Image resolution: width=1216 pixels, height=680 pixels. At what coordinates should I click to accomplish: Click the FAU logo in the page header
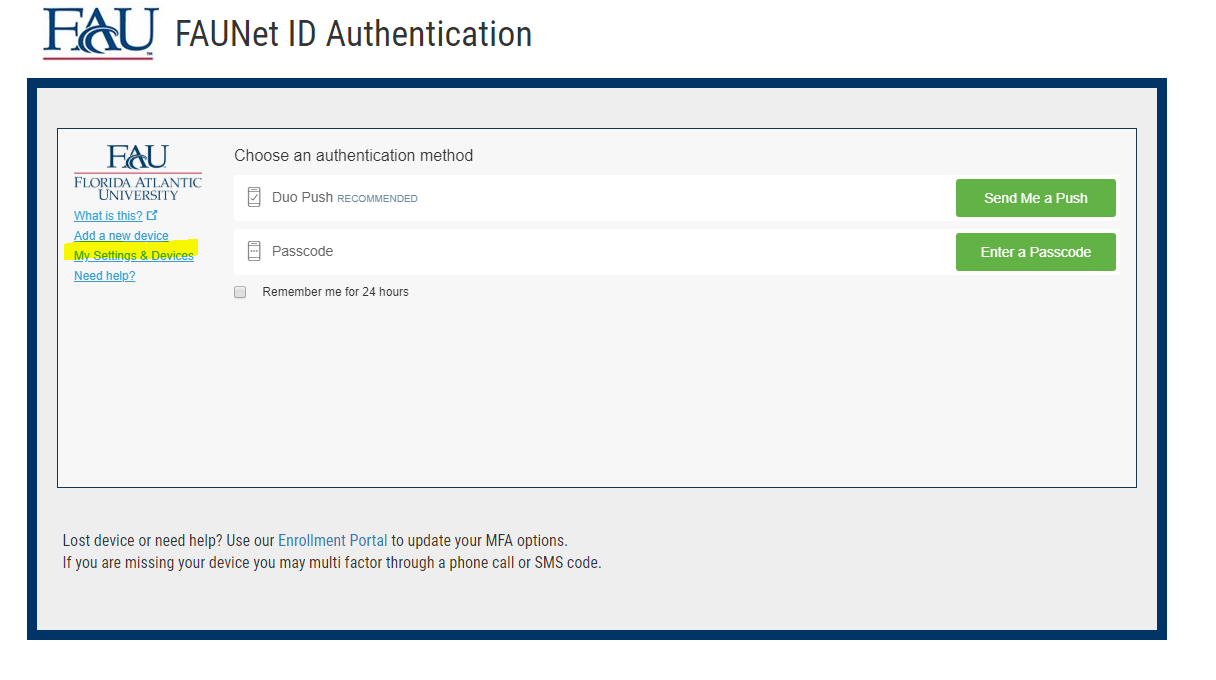pos(99,32)
